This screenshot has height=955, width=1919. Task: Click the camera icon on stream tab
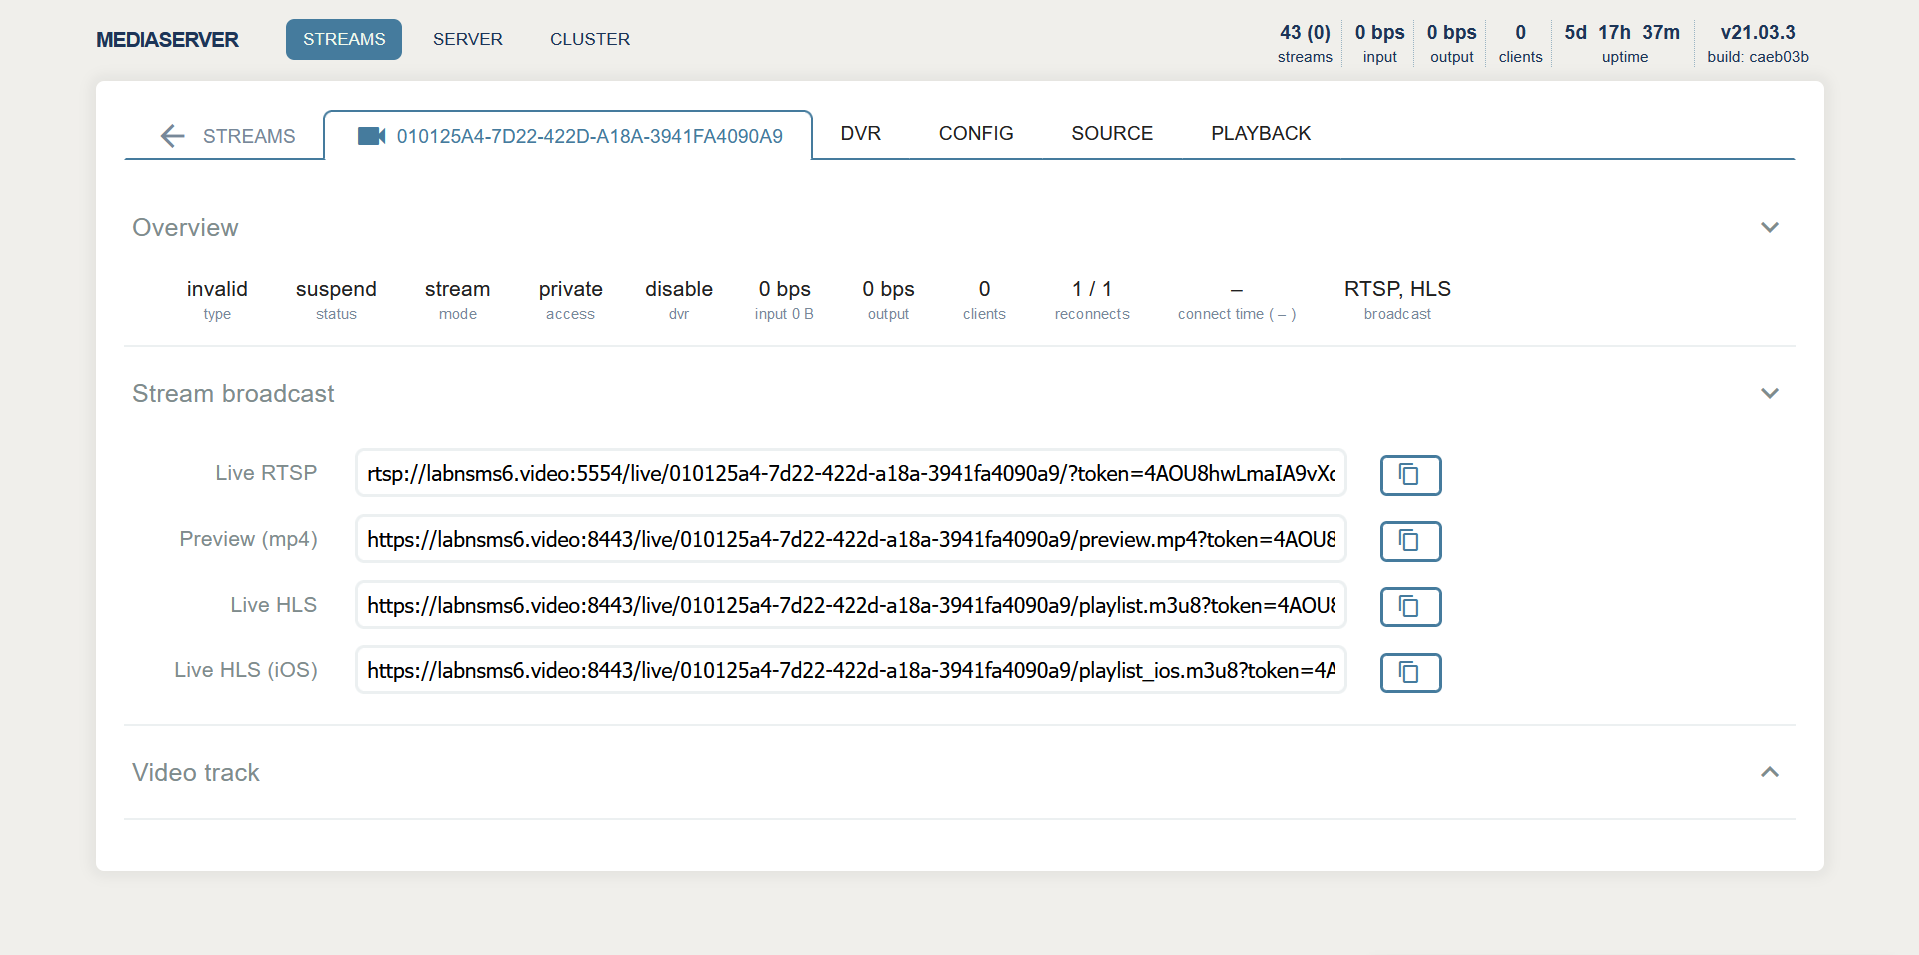coord(371,136)
